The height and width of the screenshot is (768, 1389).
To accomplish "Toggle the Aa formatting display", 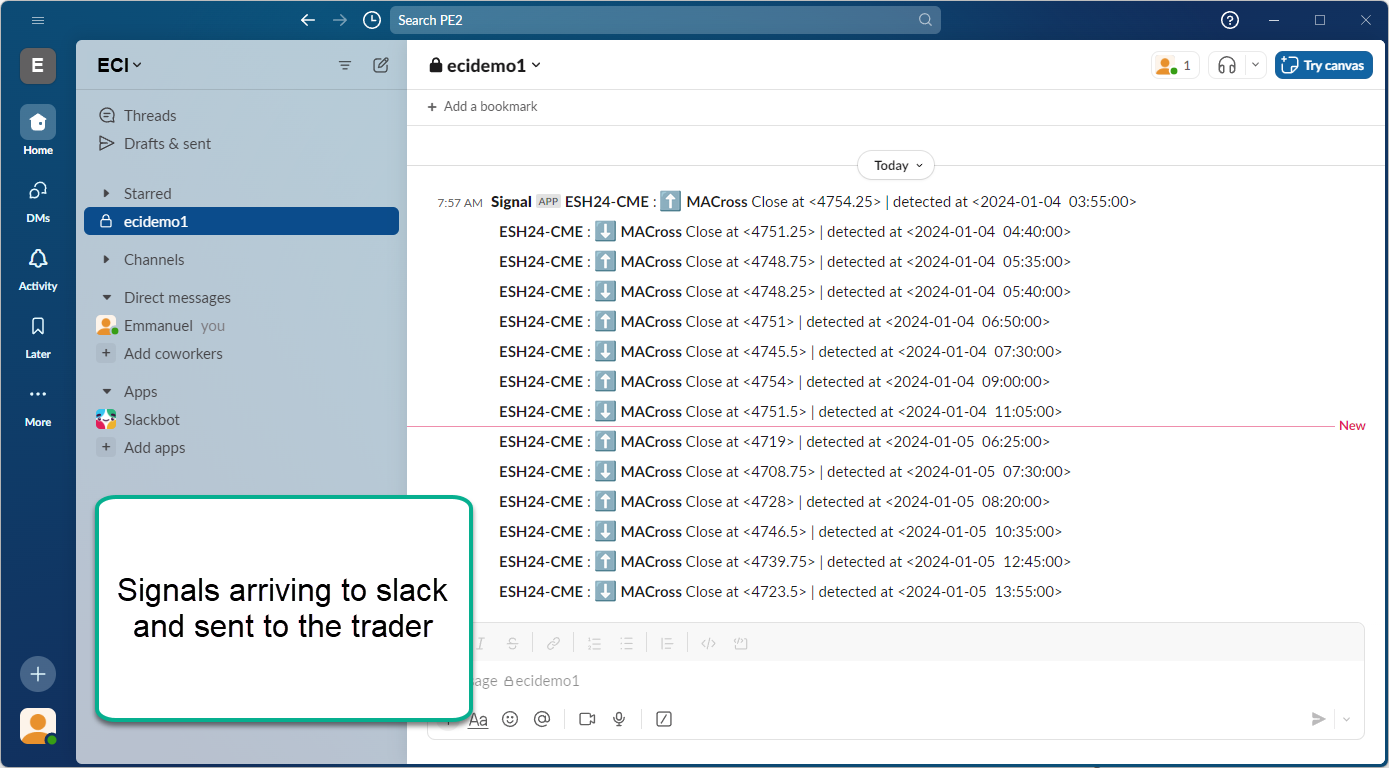I will coord(478,719).
